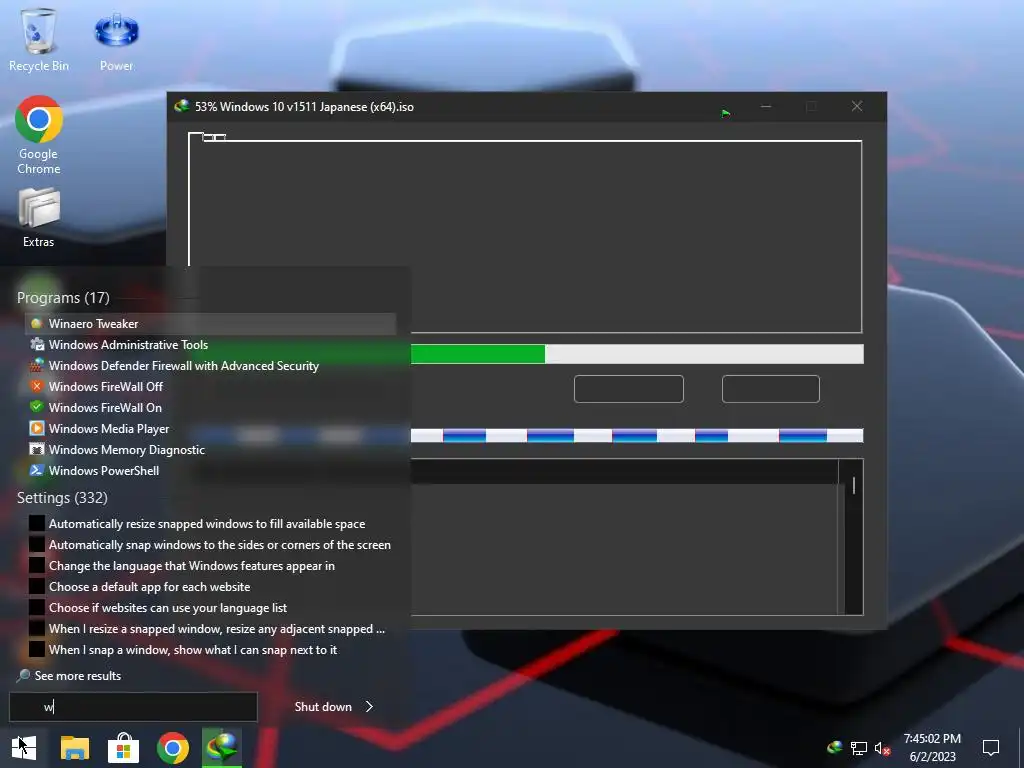Screen dimensions: 1024x768
Task: Open the Recycle Bin desktop icon
Action: 39,39
